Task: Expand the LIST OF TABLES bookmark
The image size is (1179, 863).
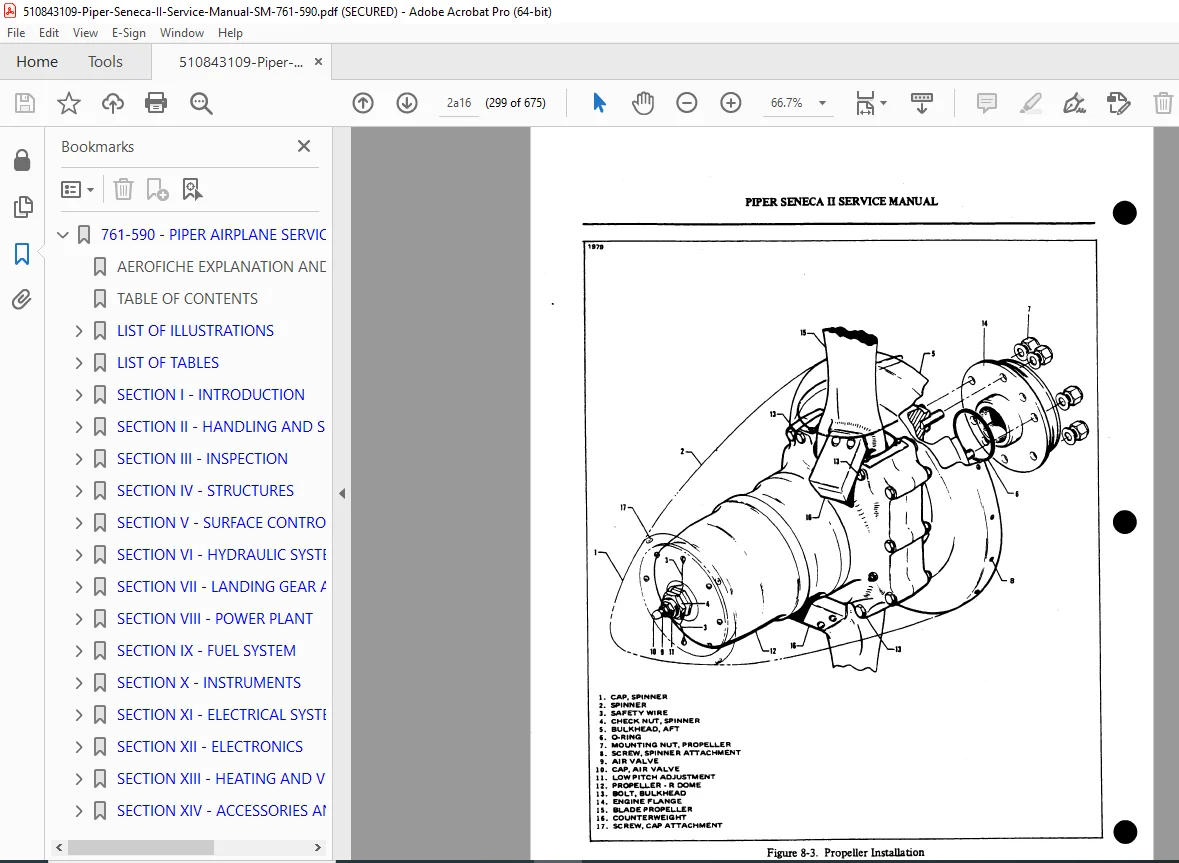Action: point(79,363)
